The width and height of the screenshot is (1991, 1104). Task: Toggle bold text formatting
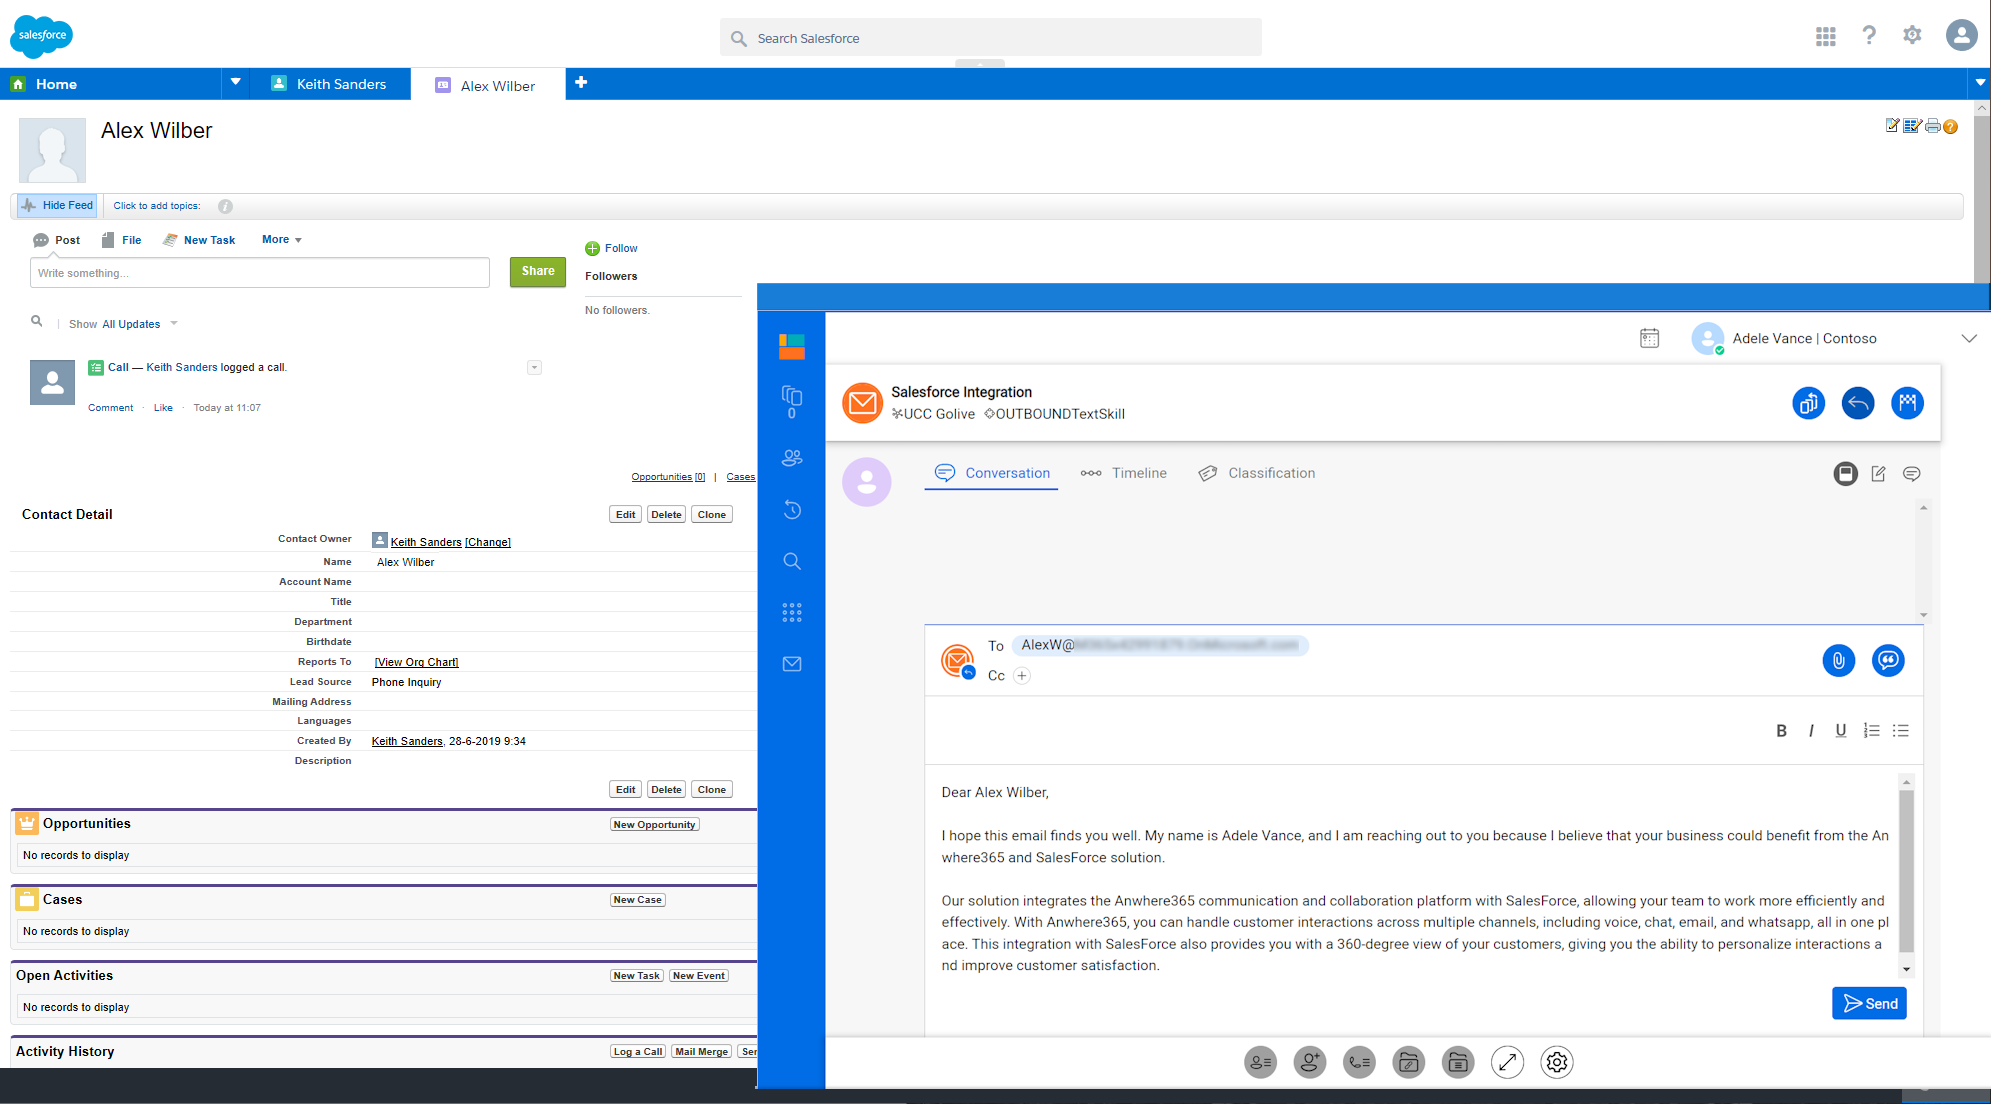(x=1781, y=731)
